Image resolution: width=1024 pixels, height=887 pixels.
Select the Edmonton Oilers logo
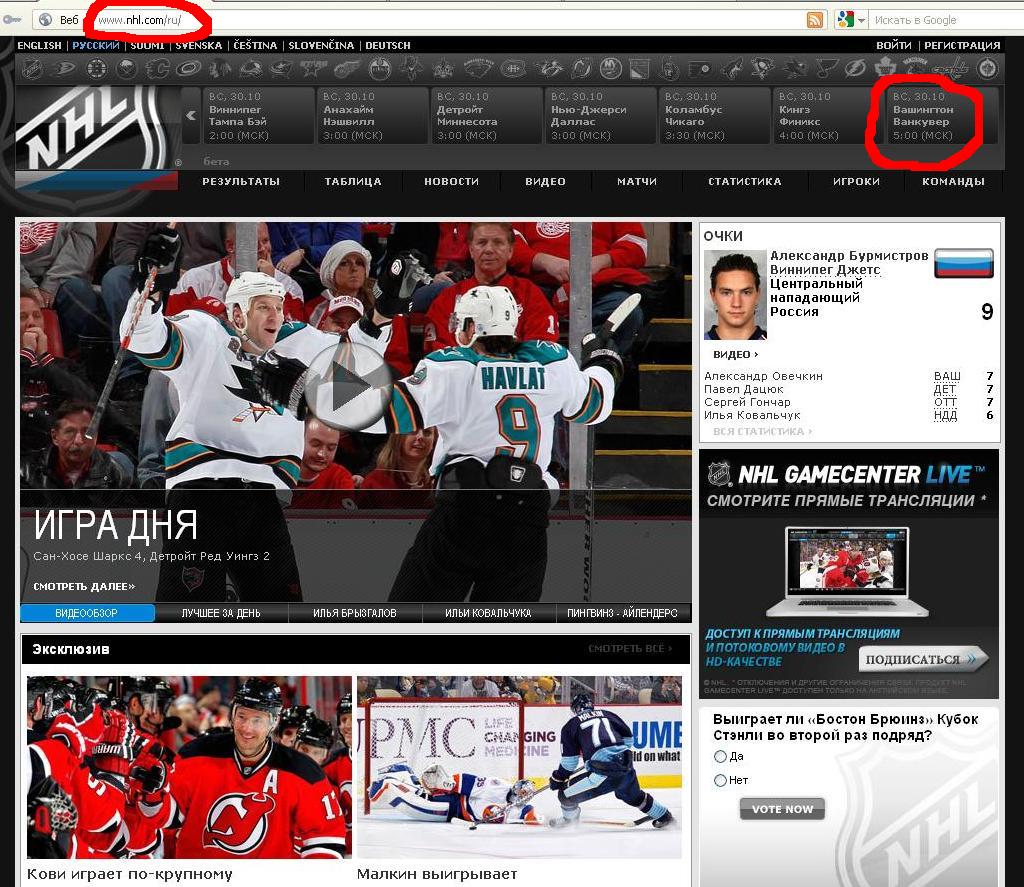[379, 68]
